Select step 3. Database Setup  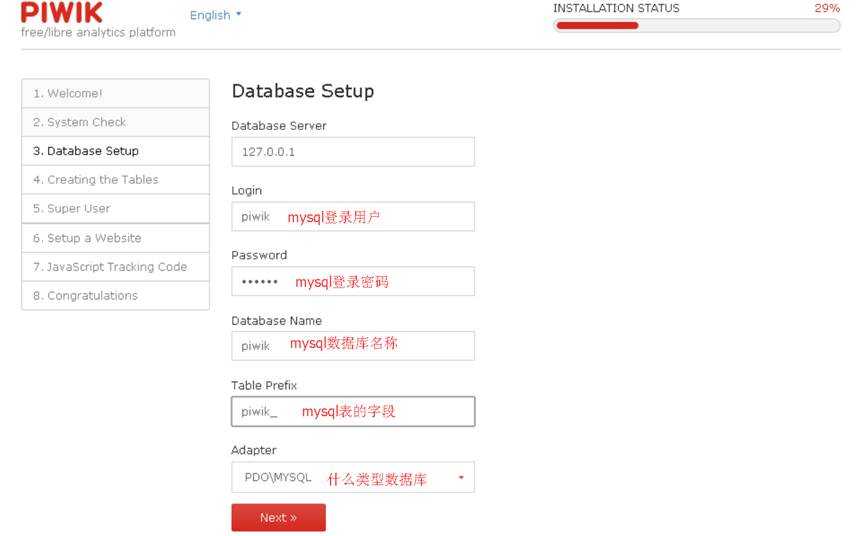pyautogui.click(x=115, y=151)
